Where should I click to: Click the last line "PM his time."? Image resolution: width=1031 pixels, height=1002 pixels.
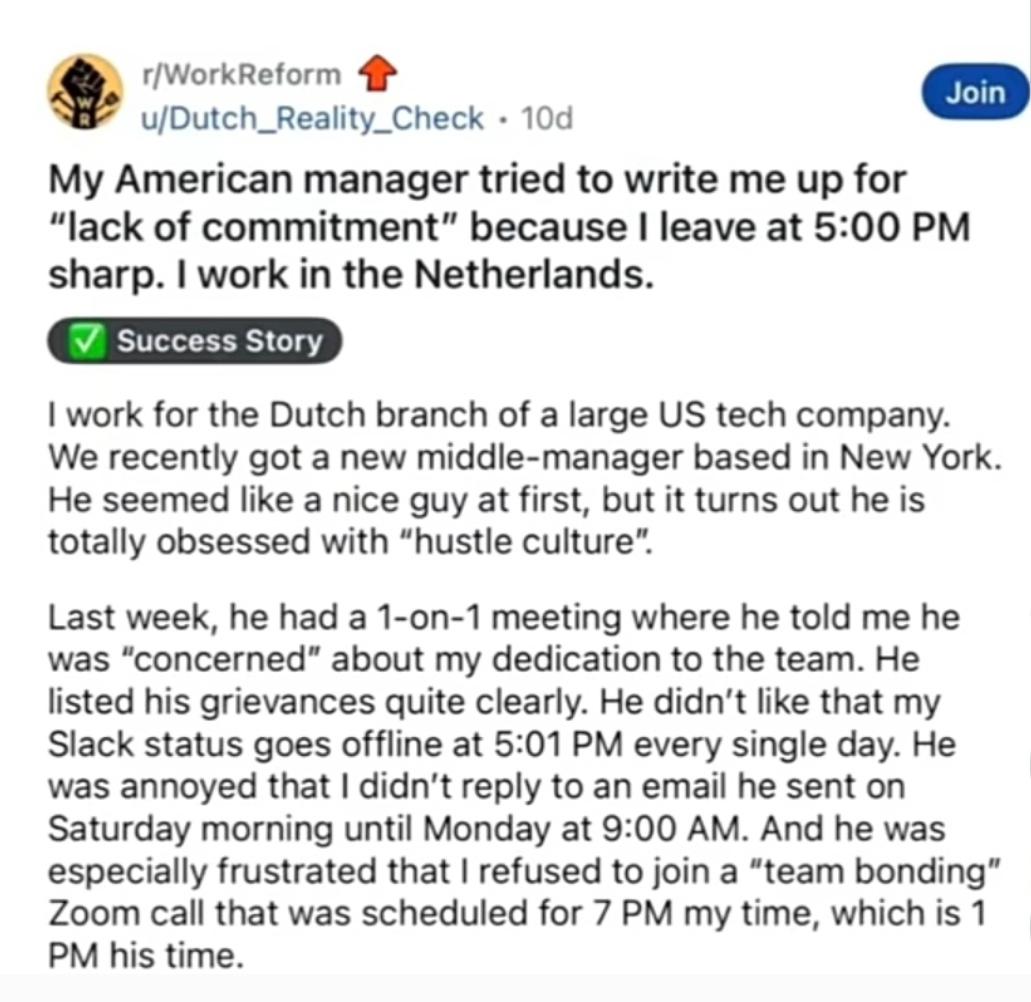point(145,958)
